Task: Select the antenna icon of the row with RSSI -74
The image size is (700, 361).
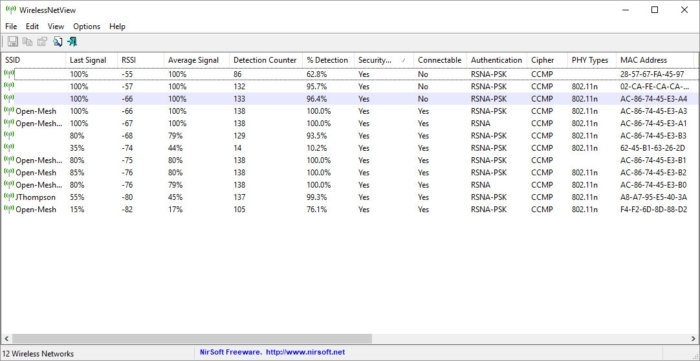Action: [9, 148]
